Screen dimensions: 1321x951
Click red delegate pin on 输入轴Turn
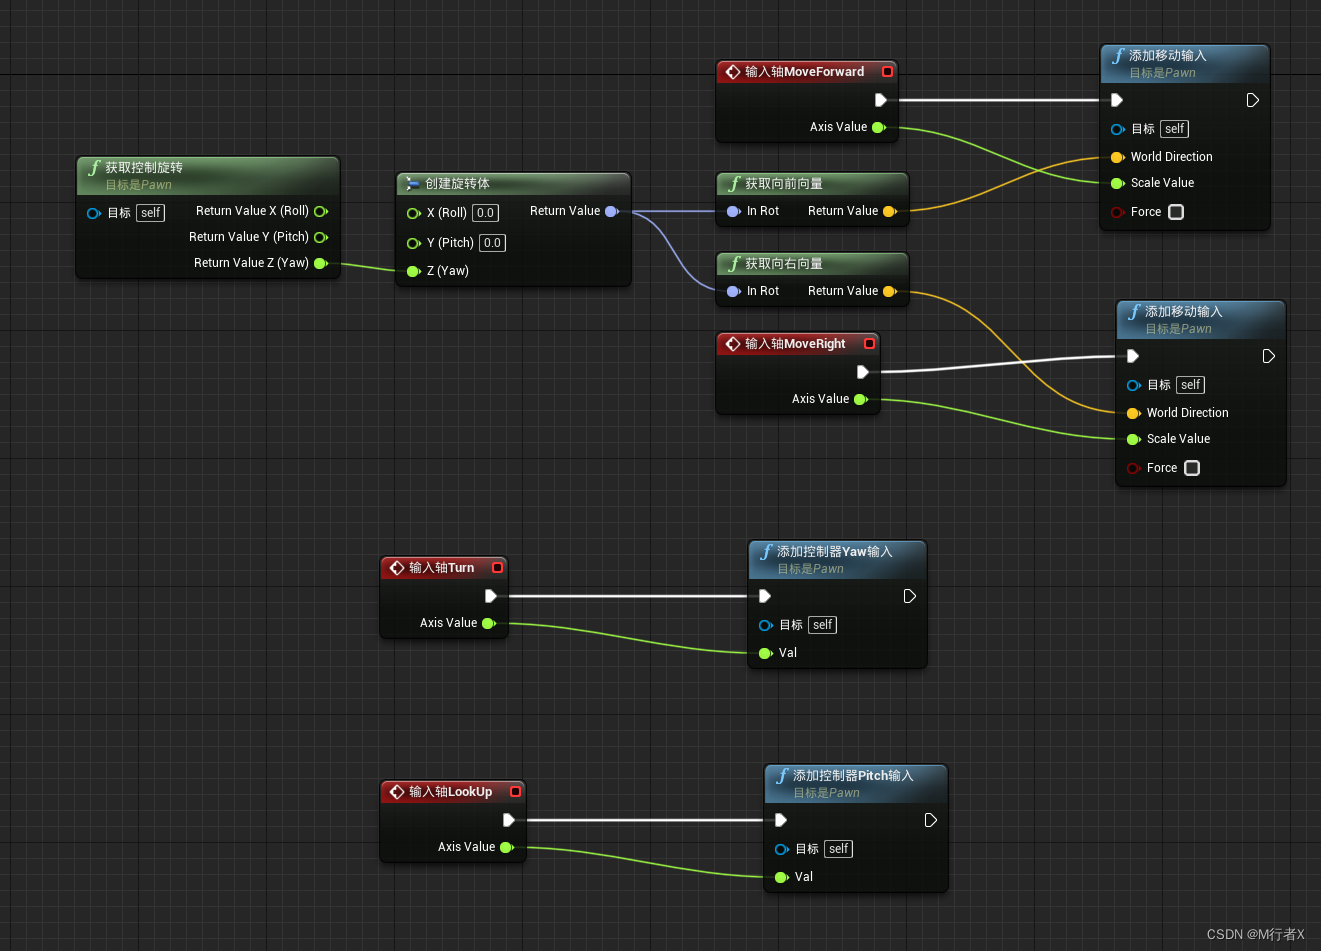497,568
